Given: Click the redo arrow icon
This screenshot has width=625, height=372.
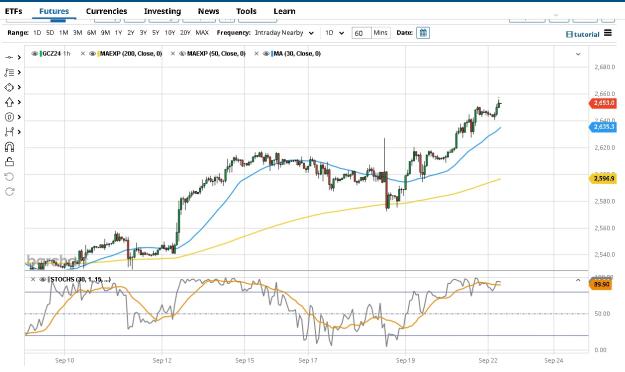Looking at the screenshot, I should tap(9, 191).
